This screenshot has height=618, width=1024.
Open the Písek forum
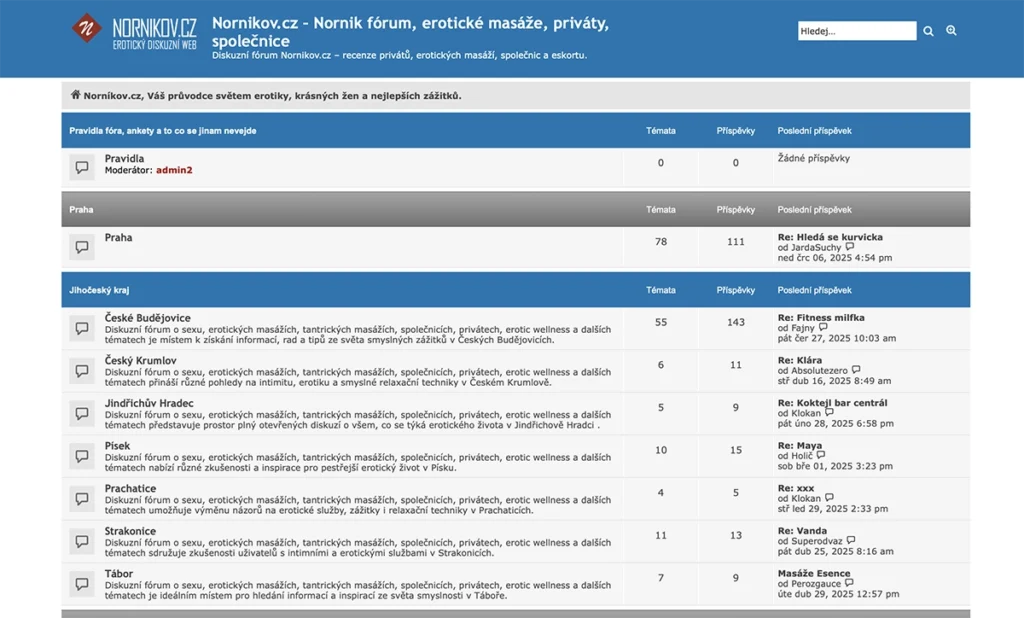click(117, 446)
